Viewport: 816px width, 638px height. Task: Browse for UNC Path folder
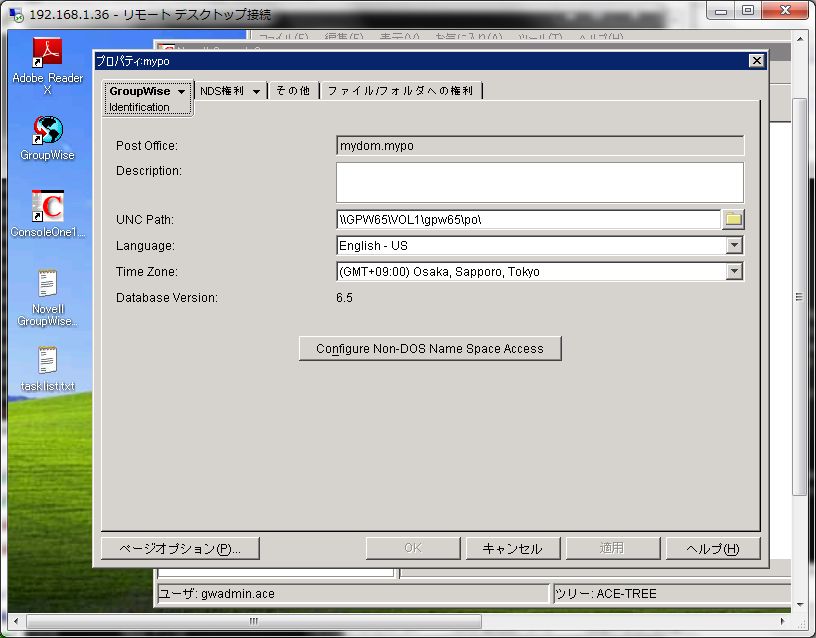pyautogui.click(x=733, y=219)
